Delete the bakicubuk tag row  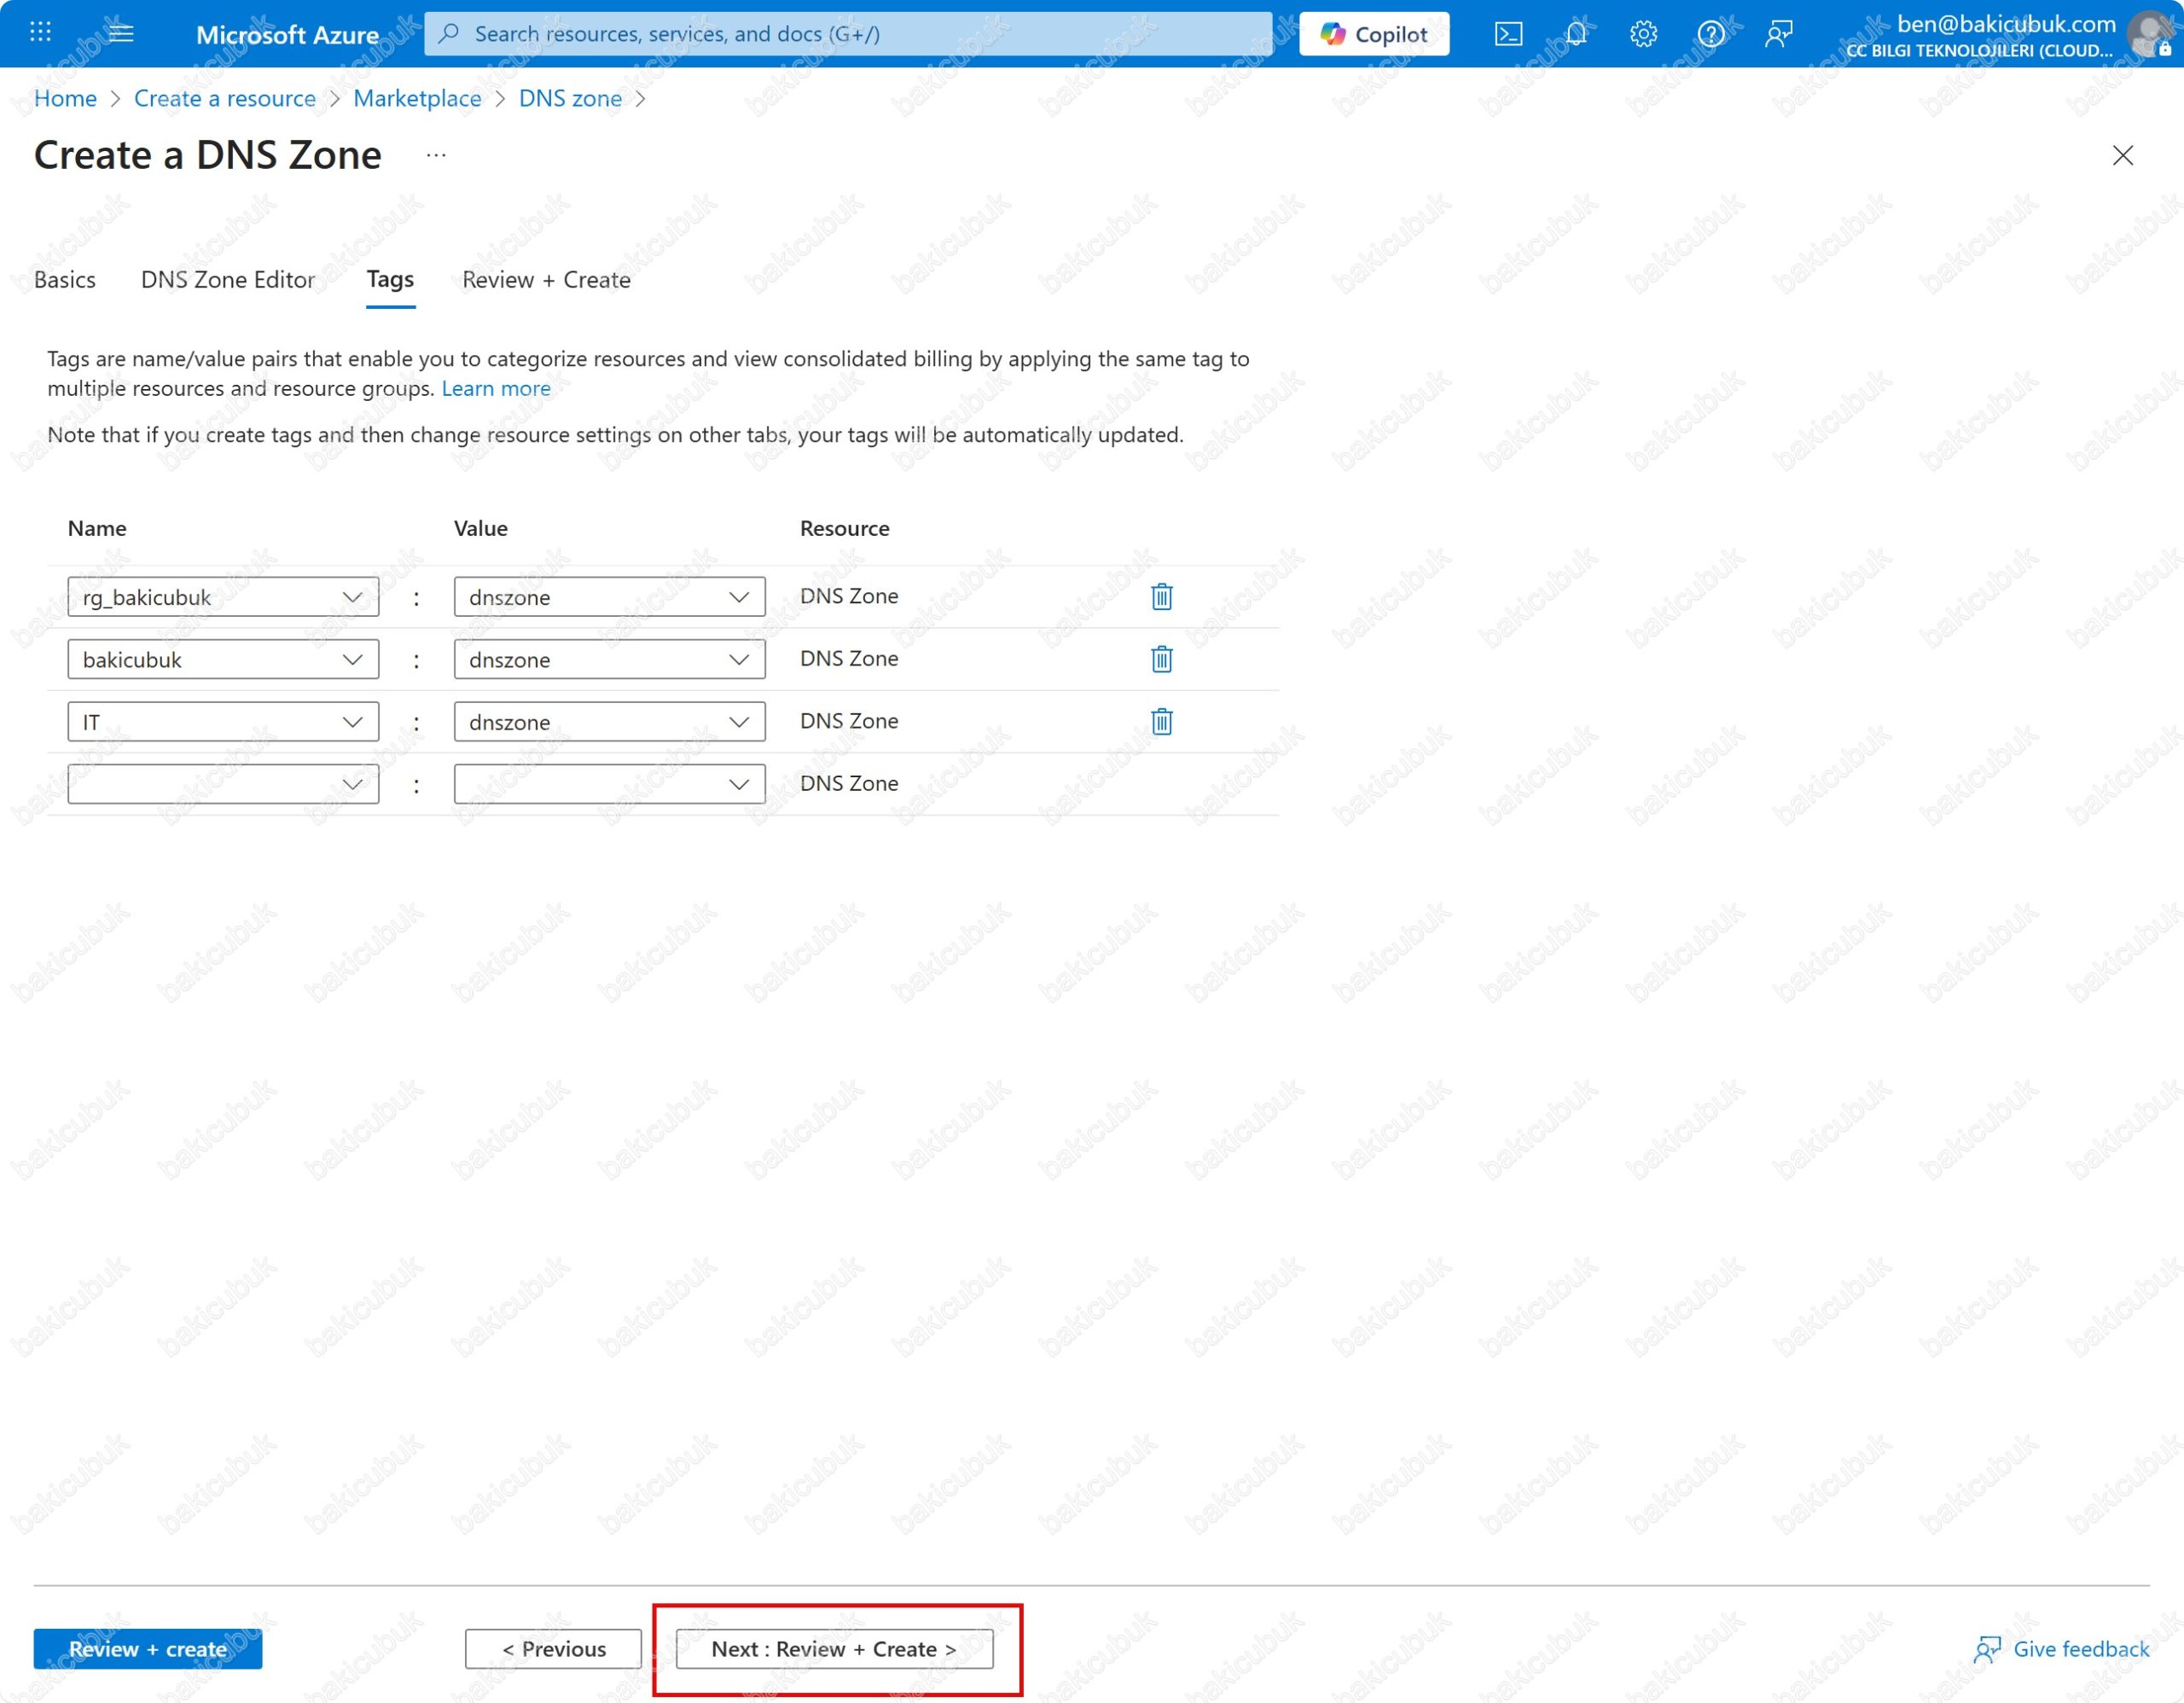click(x=1161, y=659)
